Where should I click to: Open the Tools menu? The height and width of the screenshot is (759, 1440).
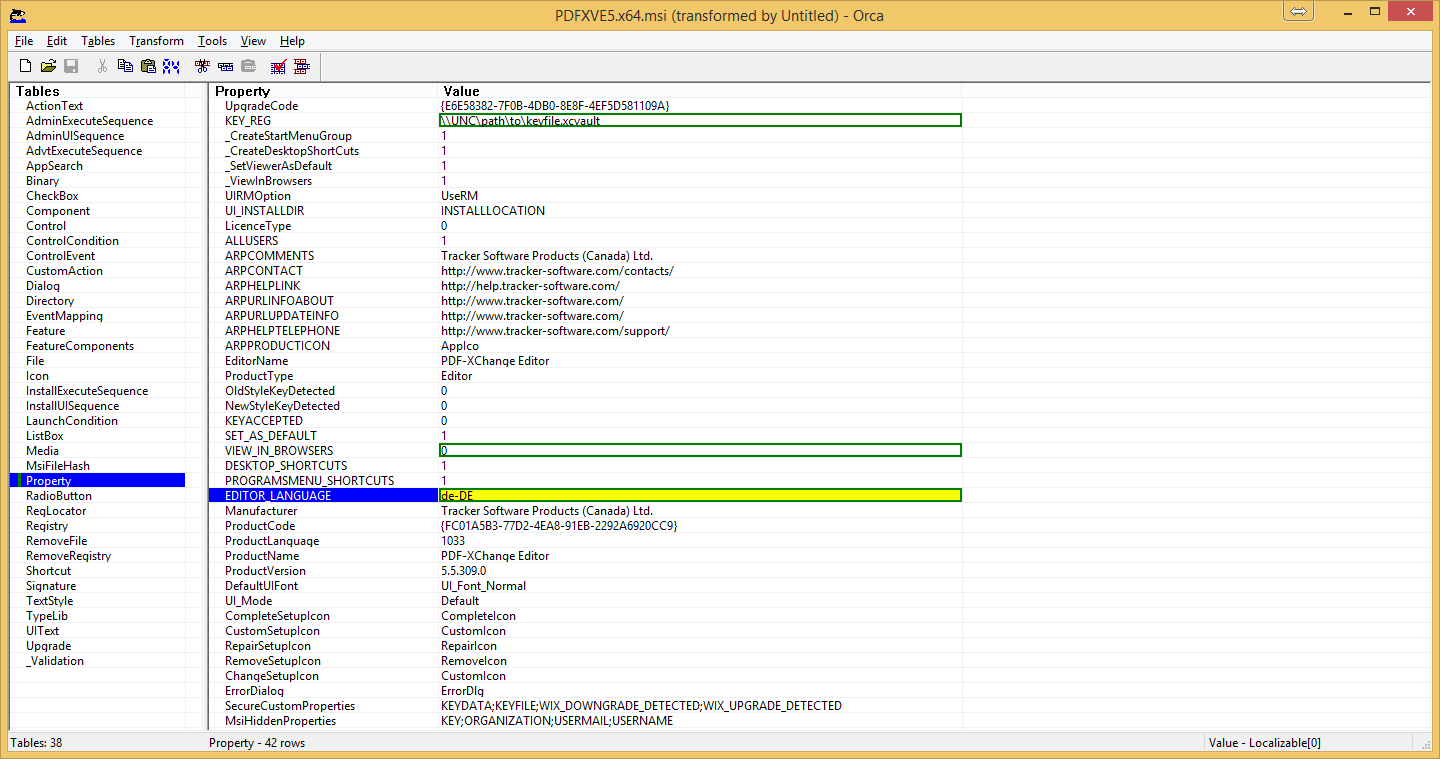click(x=212, y=41)
